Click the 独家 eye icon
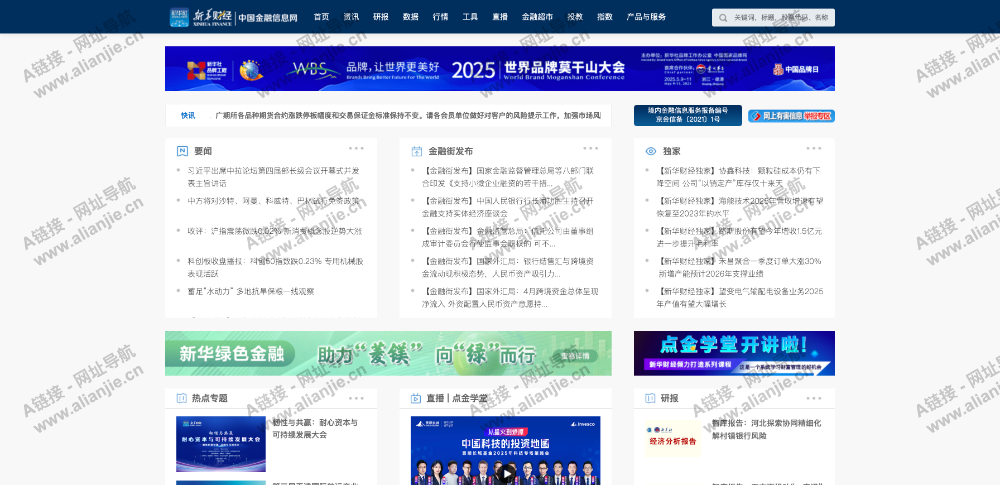Screen dimensions: 1000x485 651,151
